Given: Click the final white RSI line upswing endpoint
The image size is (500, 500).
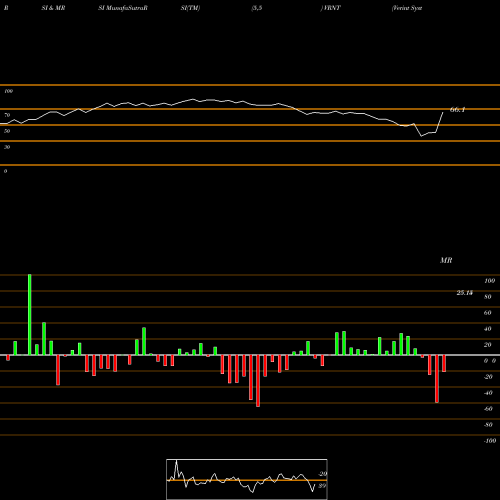Looking at the screenshot, I should click(x=443, y=113).
